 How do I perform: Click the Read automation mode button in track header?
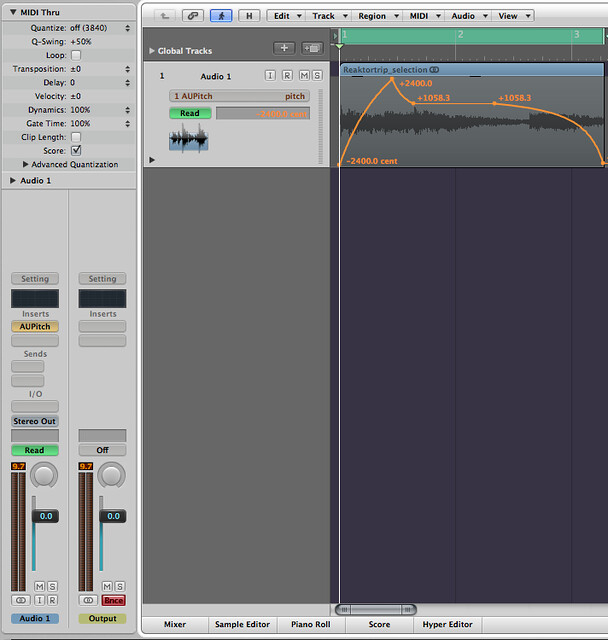pos(190,113)
